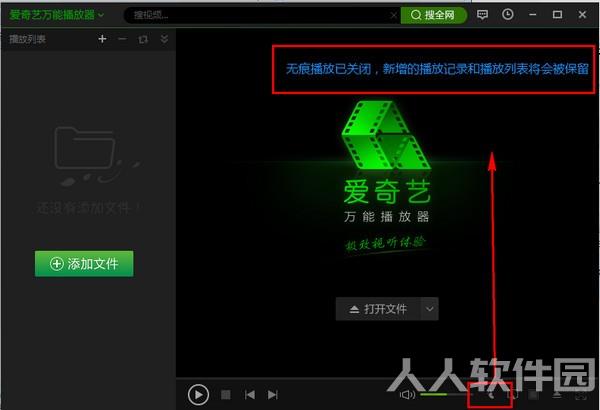Enter fullscreen using the bottom-right icon
Viewport: 600px width, 410px height.
pos(581,394)
